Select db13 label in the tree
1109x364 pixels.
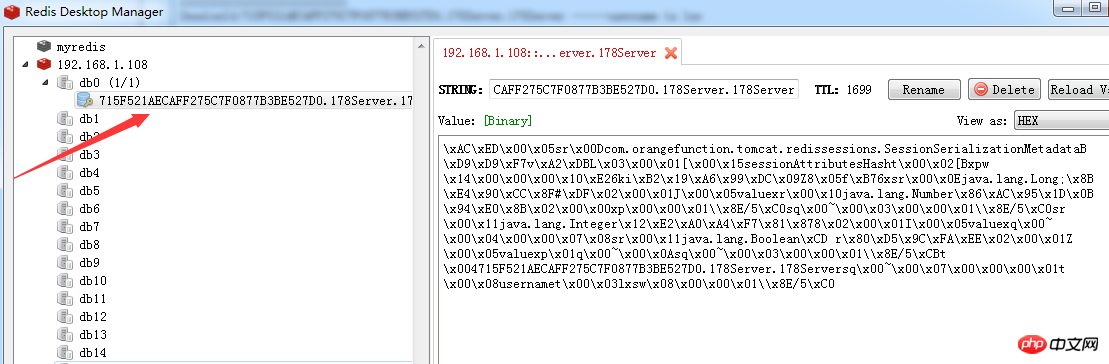93,334
